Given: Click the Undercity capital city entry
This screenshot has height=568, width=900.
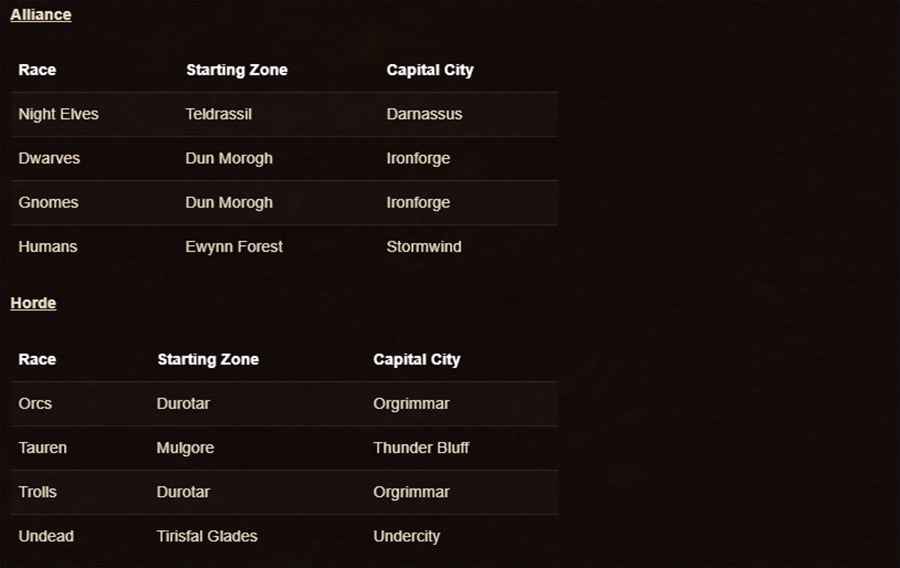Looking at the screenshot, I should pyautogui.click(x=406, y=536).
